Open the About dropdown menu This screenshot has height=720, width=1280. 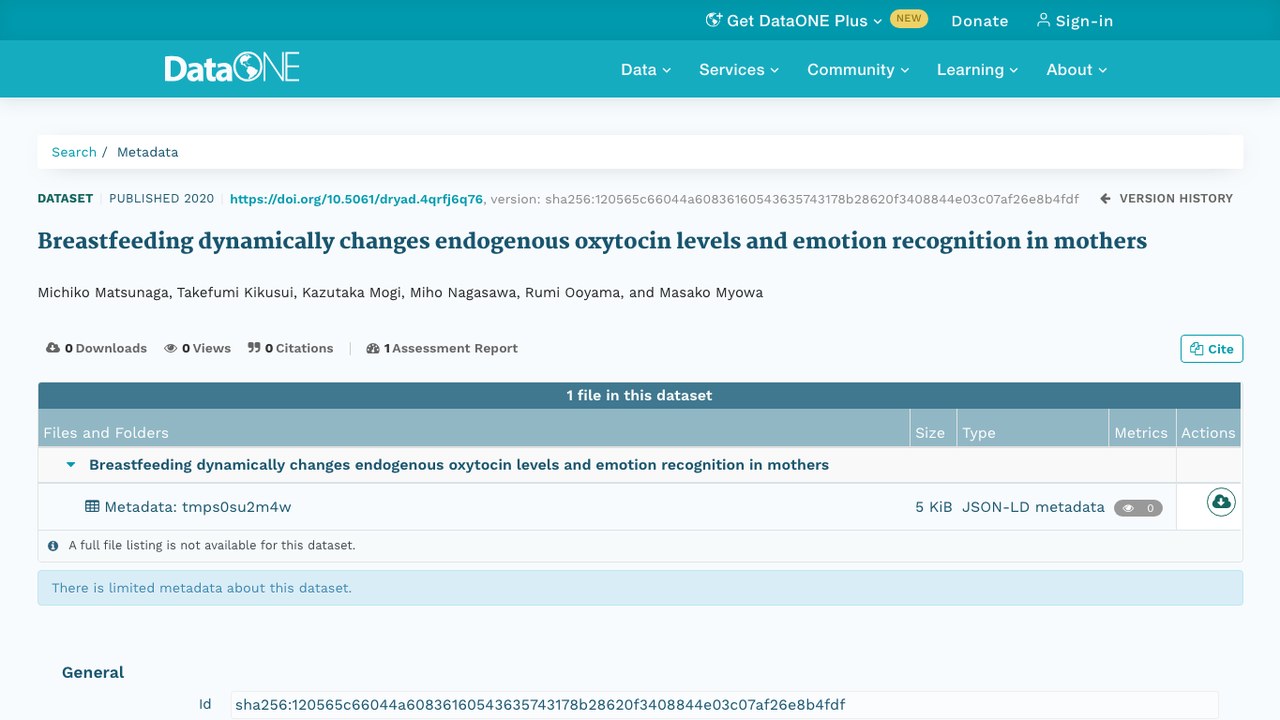click(x=1077, y=70)
